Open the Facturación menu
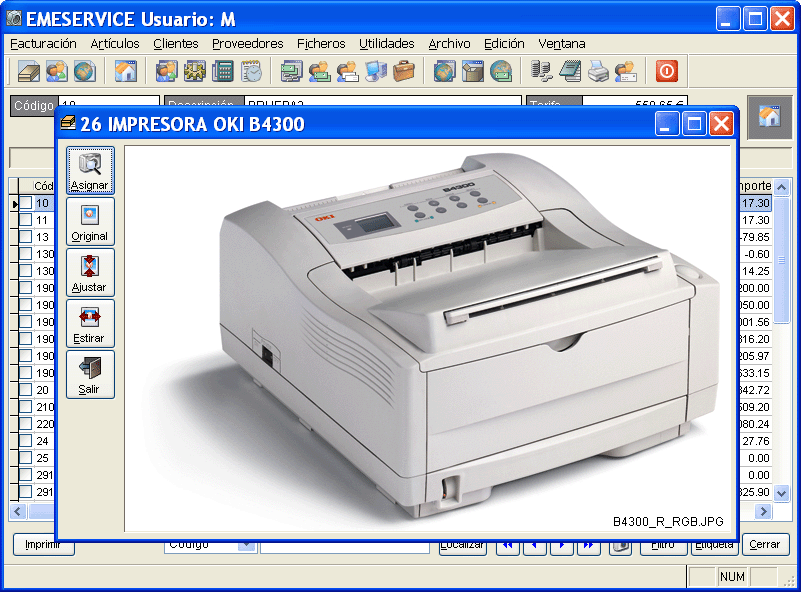 43,44
